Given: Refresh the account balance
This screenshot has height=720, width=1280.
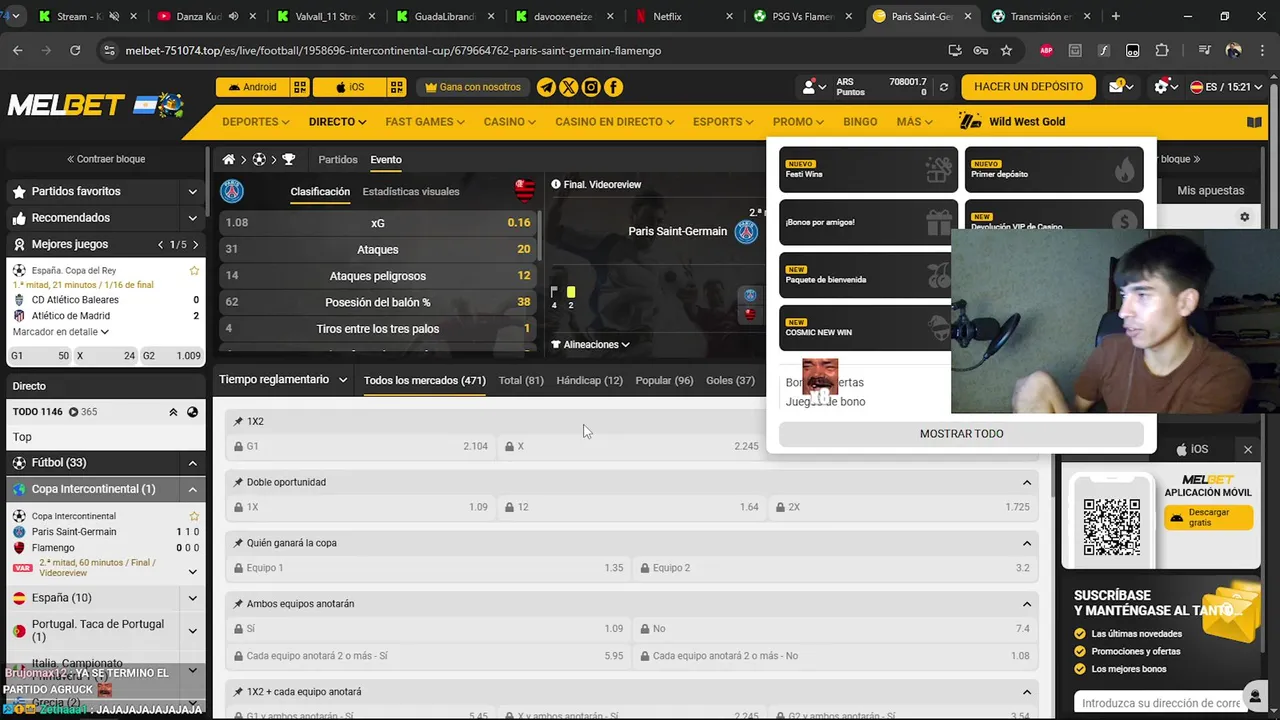Looking at the screenshot, I should (943, 87).
